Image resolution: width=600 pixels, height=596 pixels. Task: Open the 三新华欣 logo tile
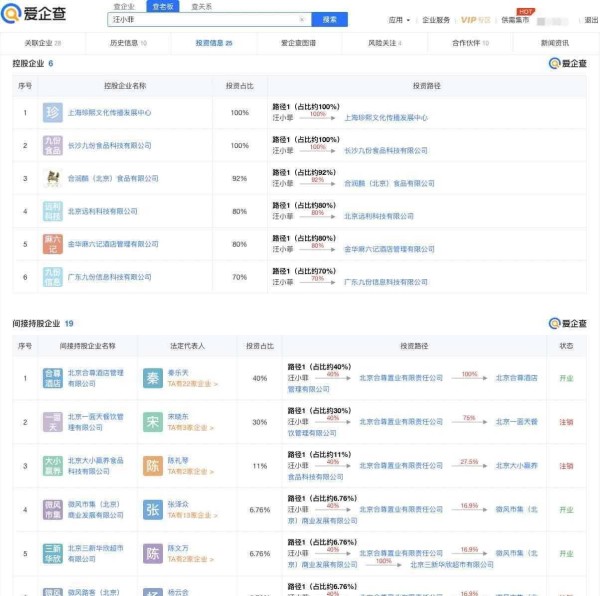pos(52,554)
